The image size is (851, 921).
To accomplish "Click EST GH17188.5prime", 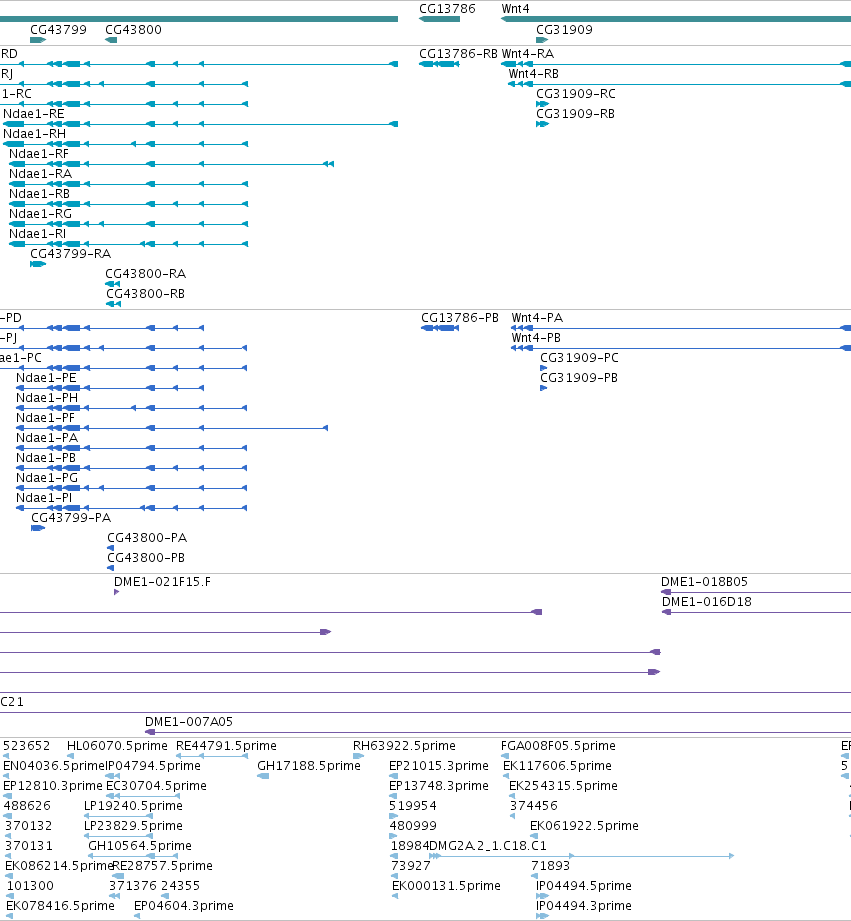I will (309, 765).
